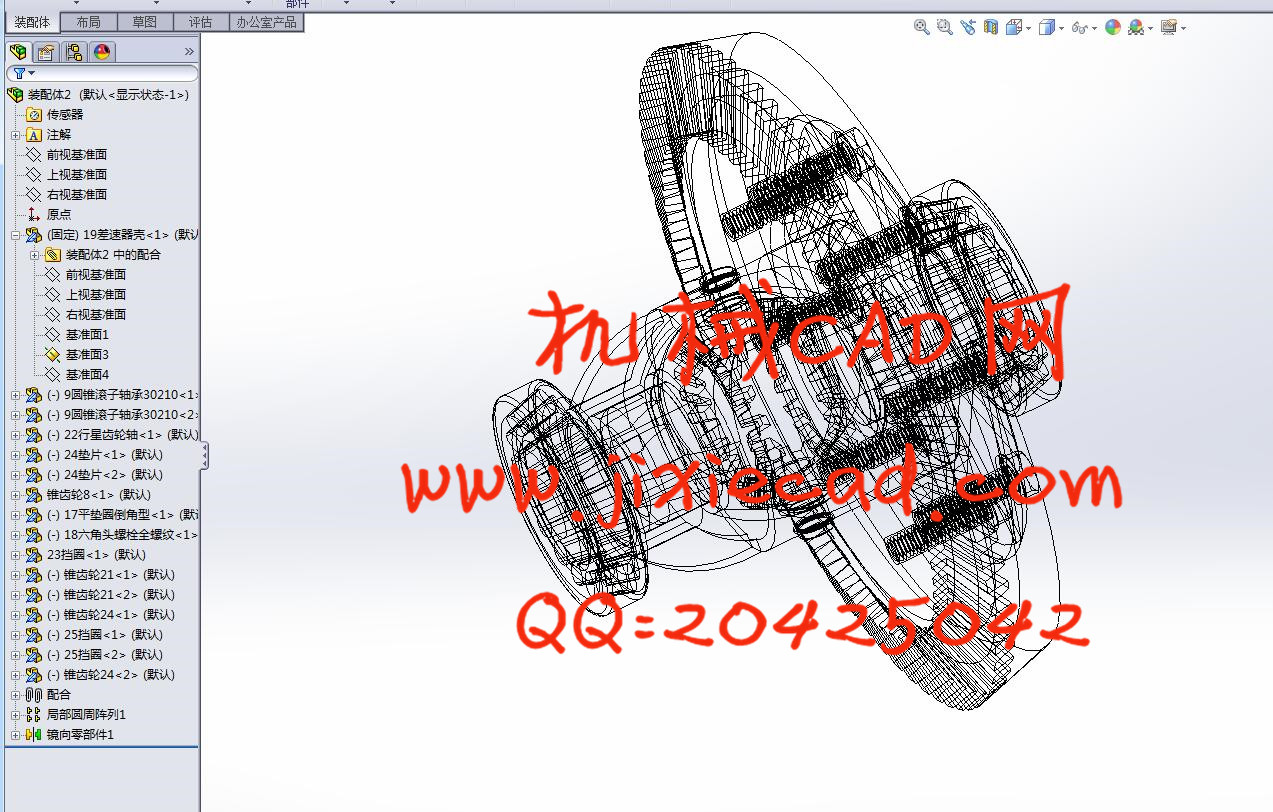This screenshot has height=812, width=1273.
Task: Switch to the 办公室产品 tab
Action: tap(266, 22)
